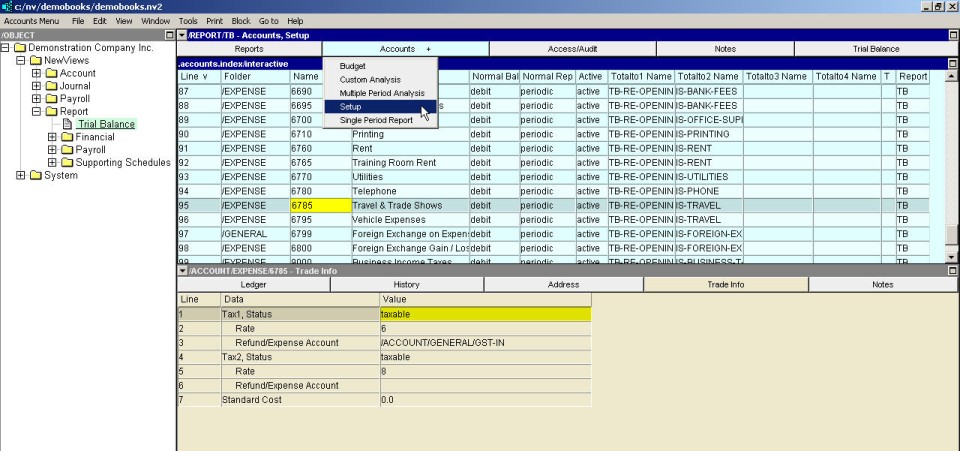Screen dimensions: 960x451
Task: Click the Trial Balance document icon
Action: [x=68, y=125]
